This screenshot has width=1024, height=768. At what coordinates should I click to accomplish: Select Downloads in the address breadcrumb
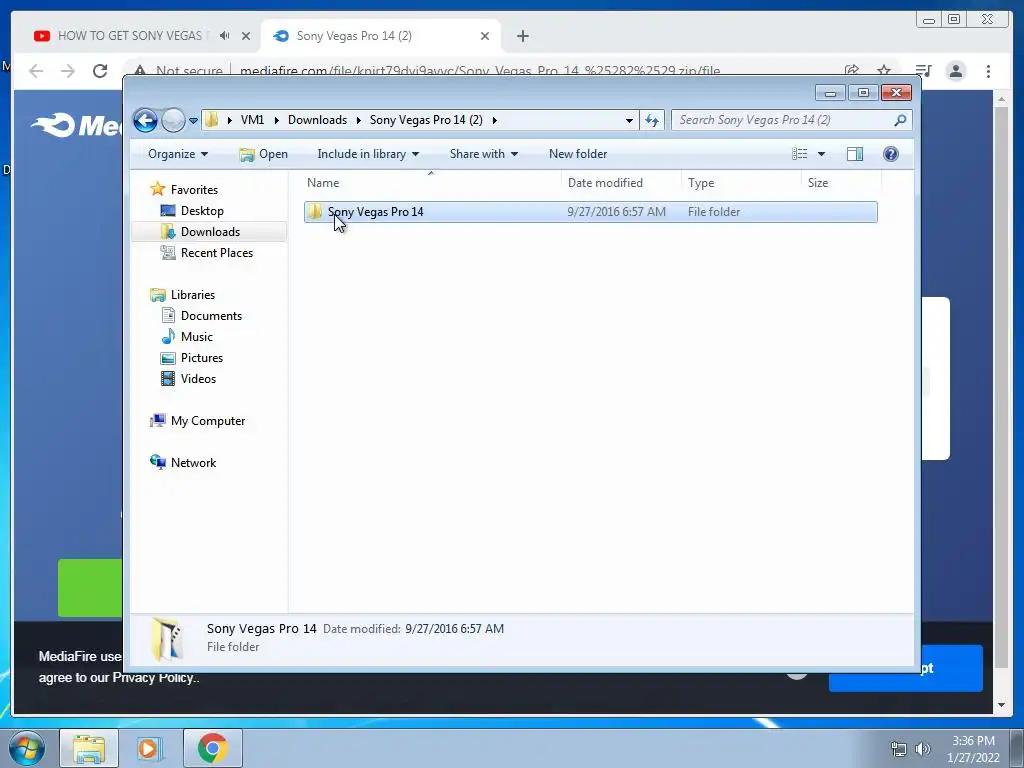(x=317, y=120)
